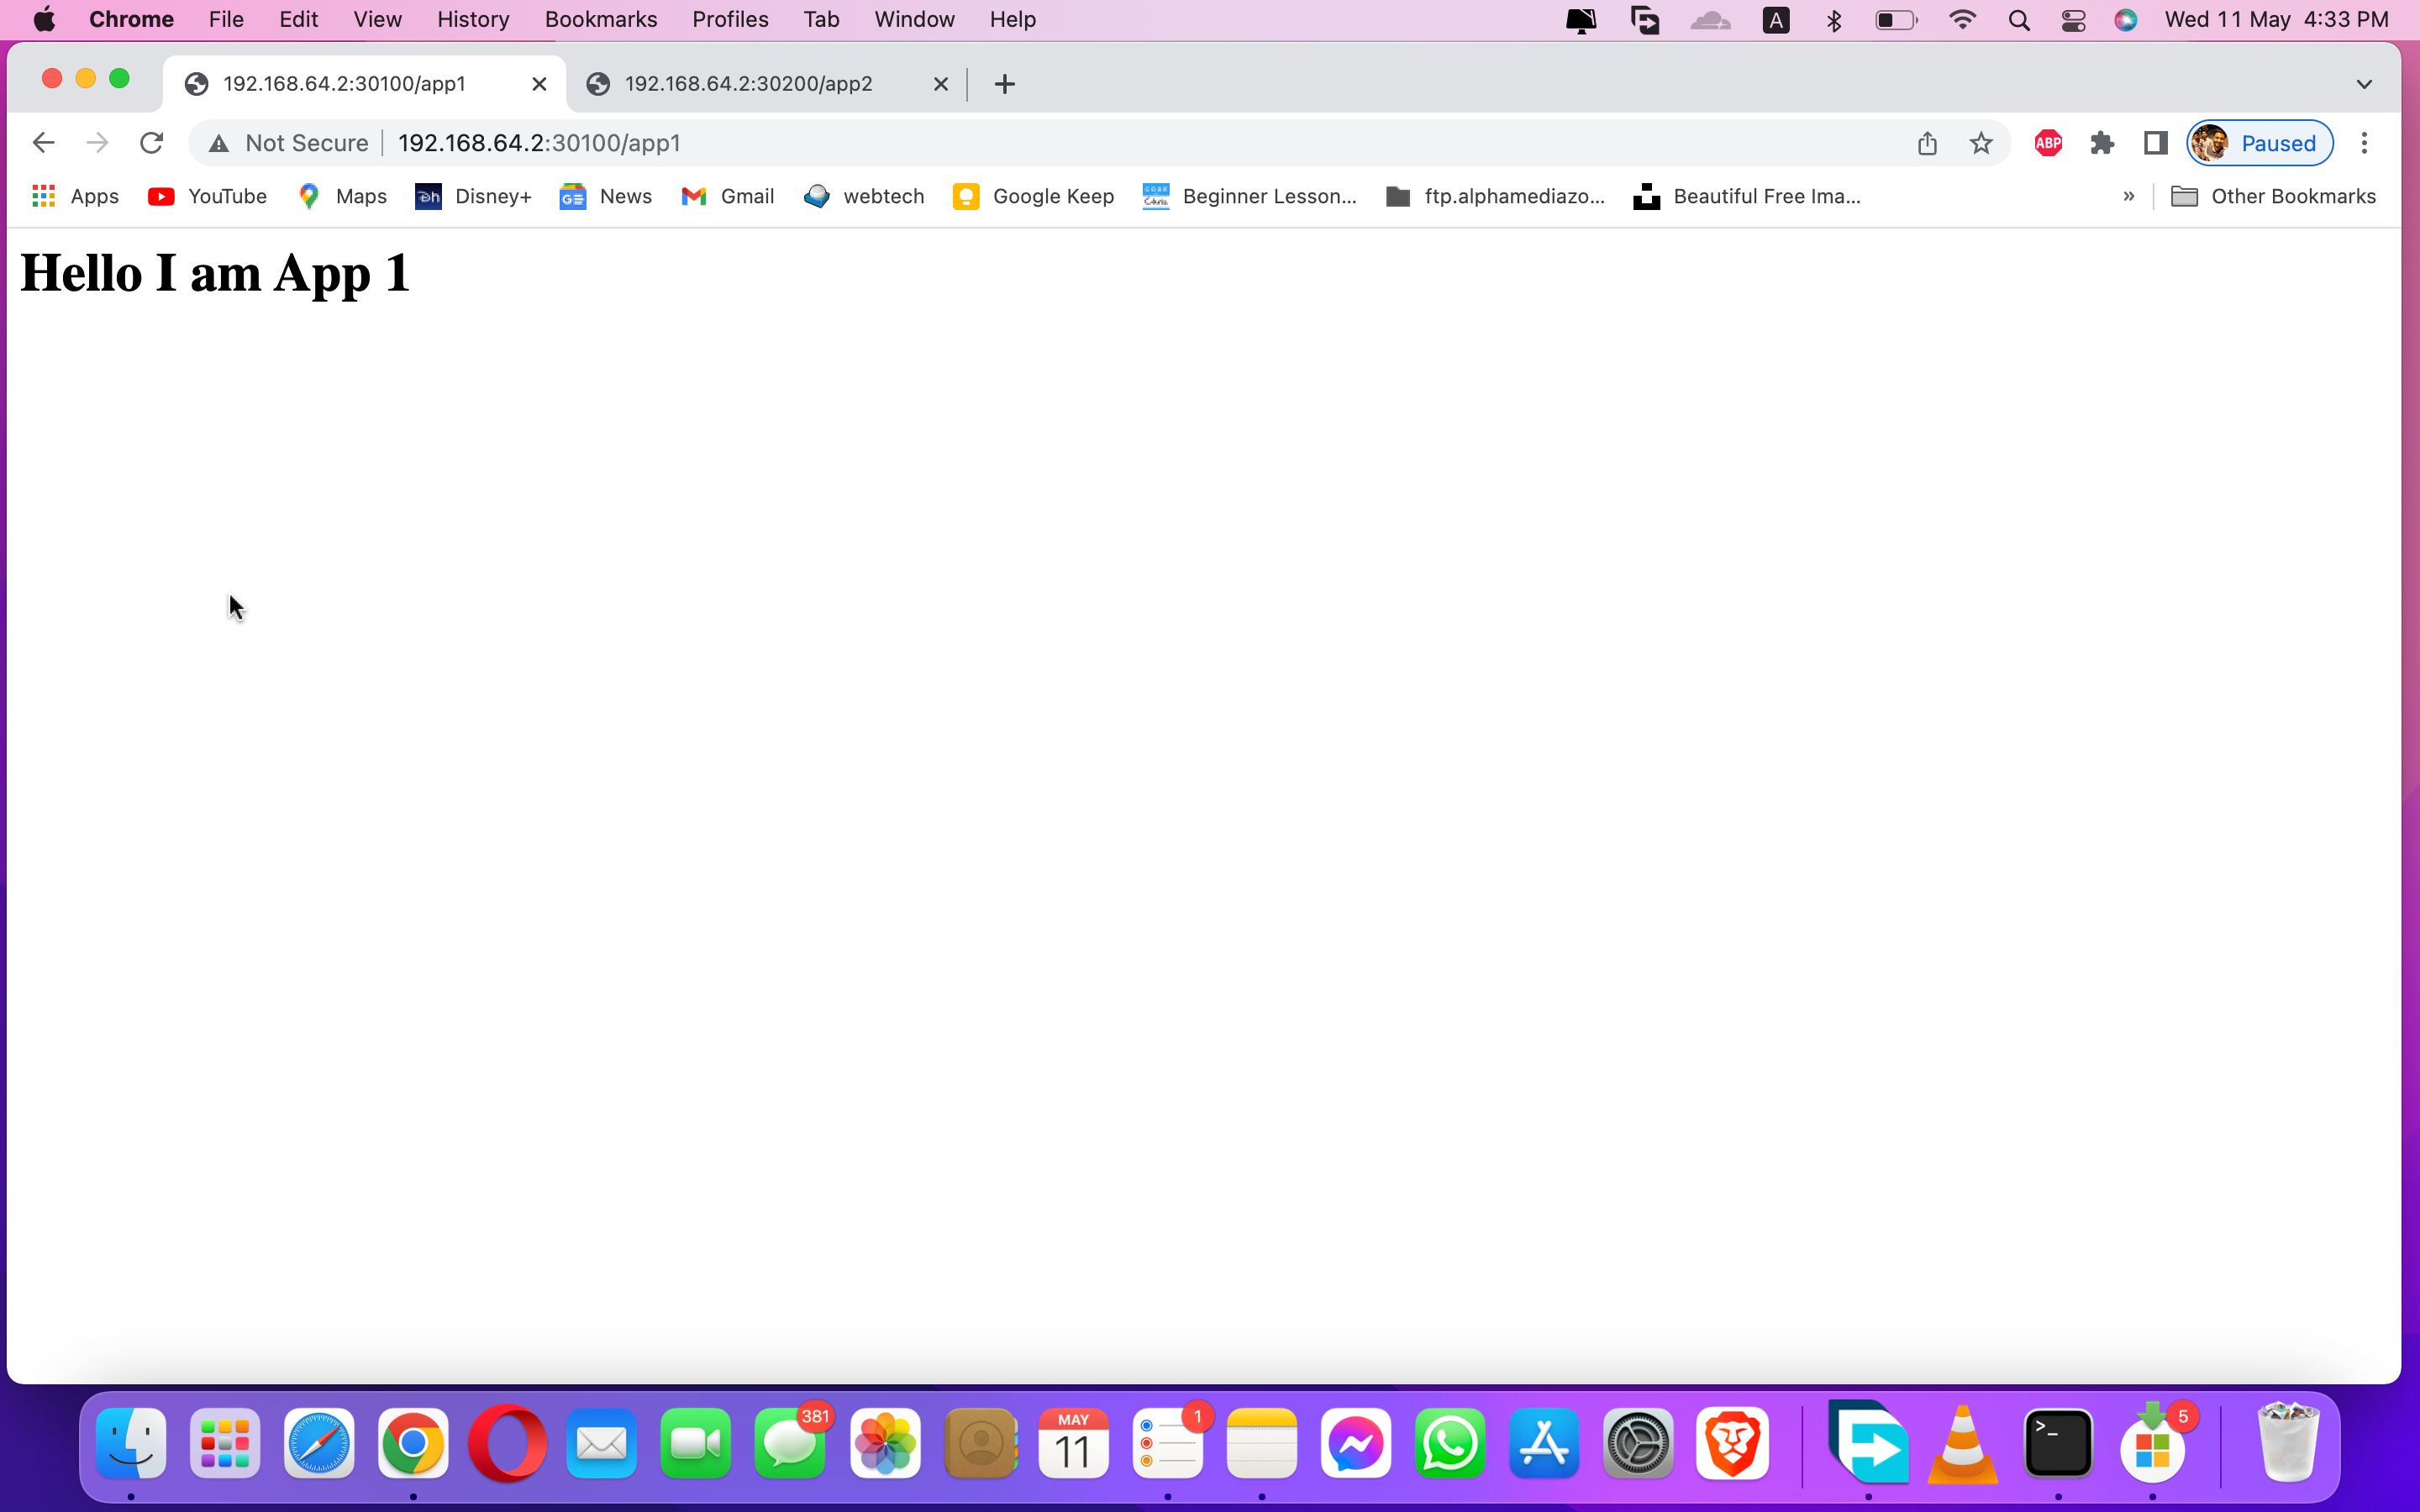Open the File menu
The image size is (2420, 1512).
click(226, 20)
